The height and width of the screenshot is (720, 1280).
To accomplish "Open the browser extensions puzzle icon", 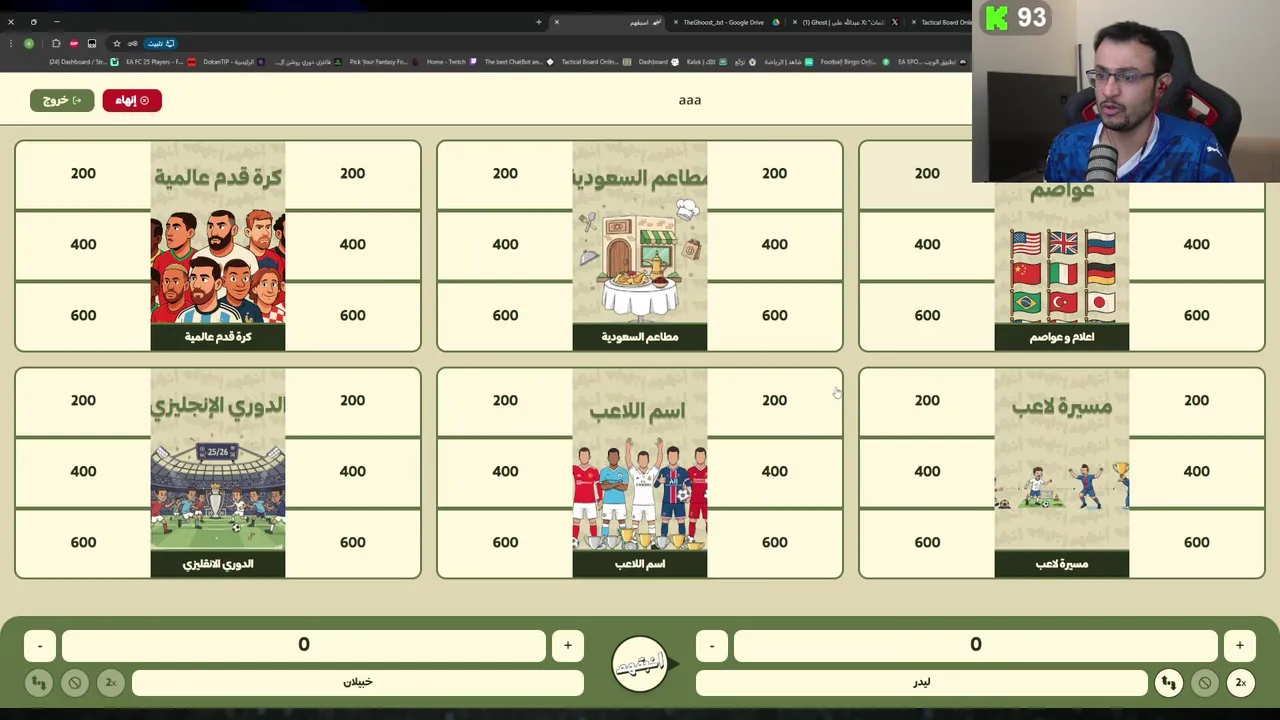I will 56,44.
